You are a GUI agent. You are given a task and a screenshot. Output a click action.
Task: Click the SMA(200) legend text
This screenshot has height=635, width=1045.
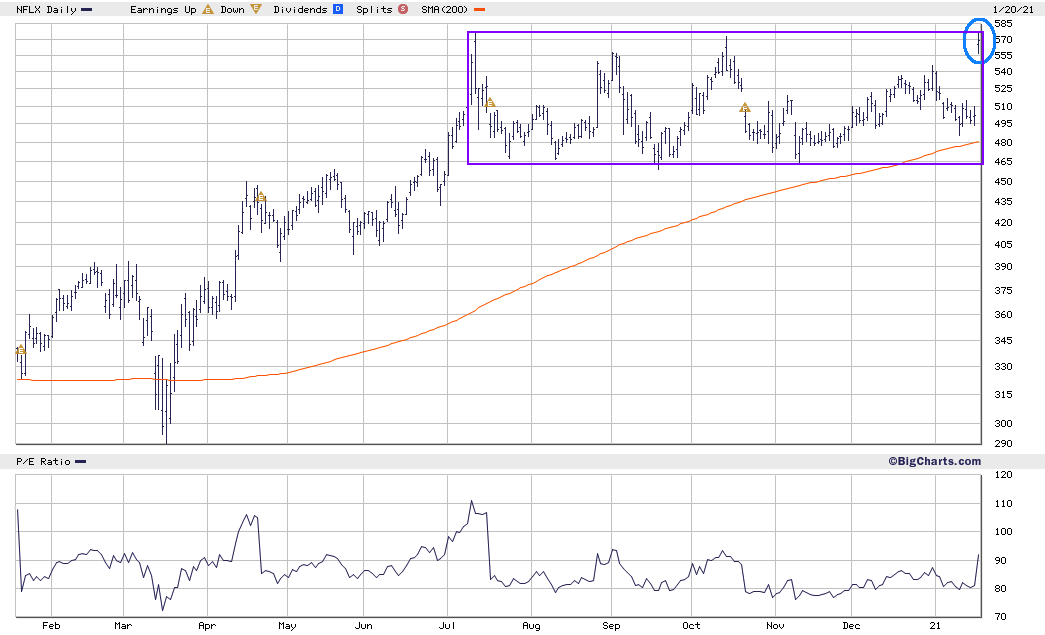[445, 10]
